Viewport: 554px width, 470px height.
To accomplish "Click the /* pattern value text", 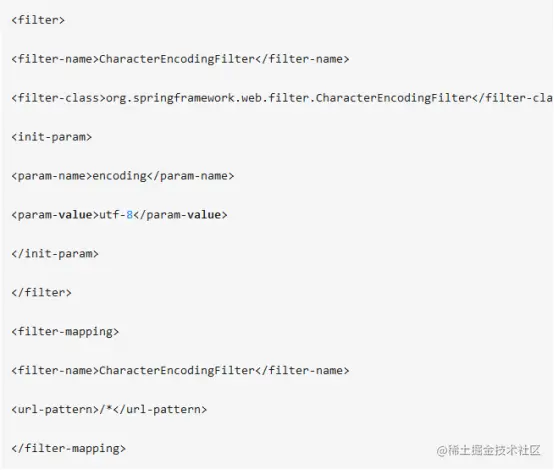I will point(106,409).
